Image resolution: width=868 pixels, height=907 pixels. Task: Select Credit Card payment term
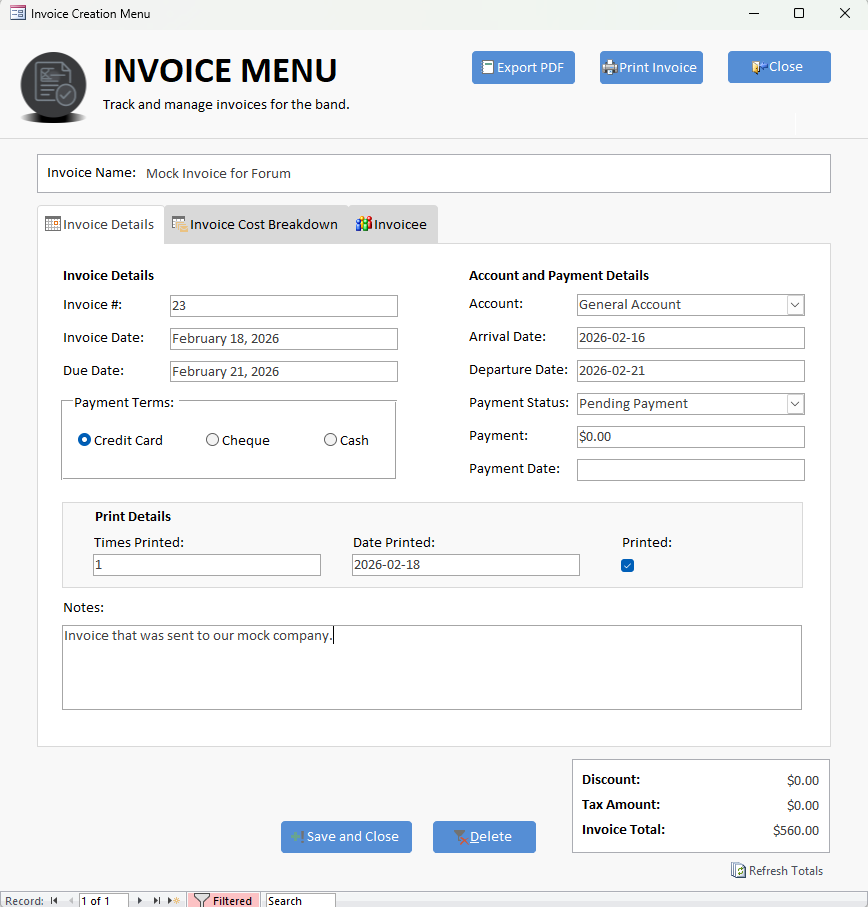point(85,440)
